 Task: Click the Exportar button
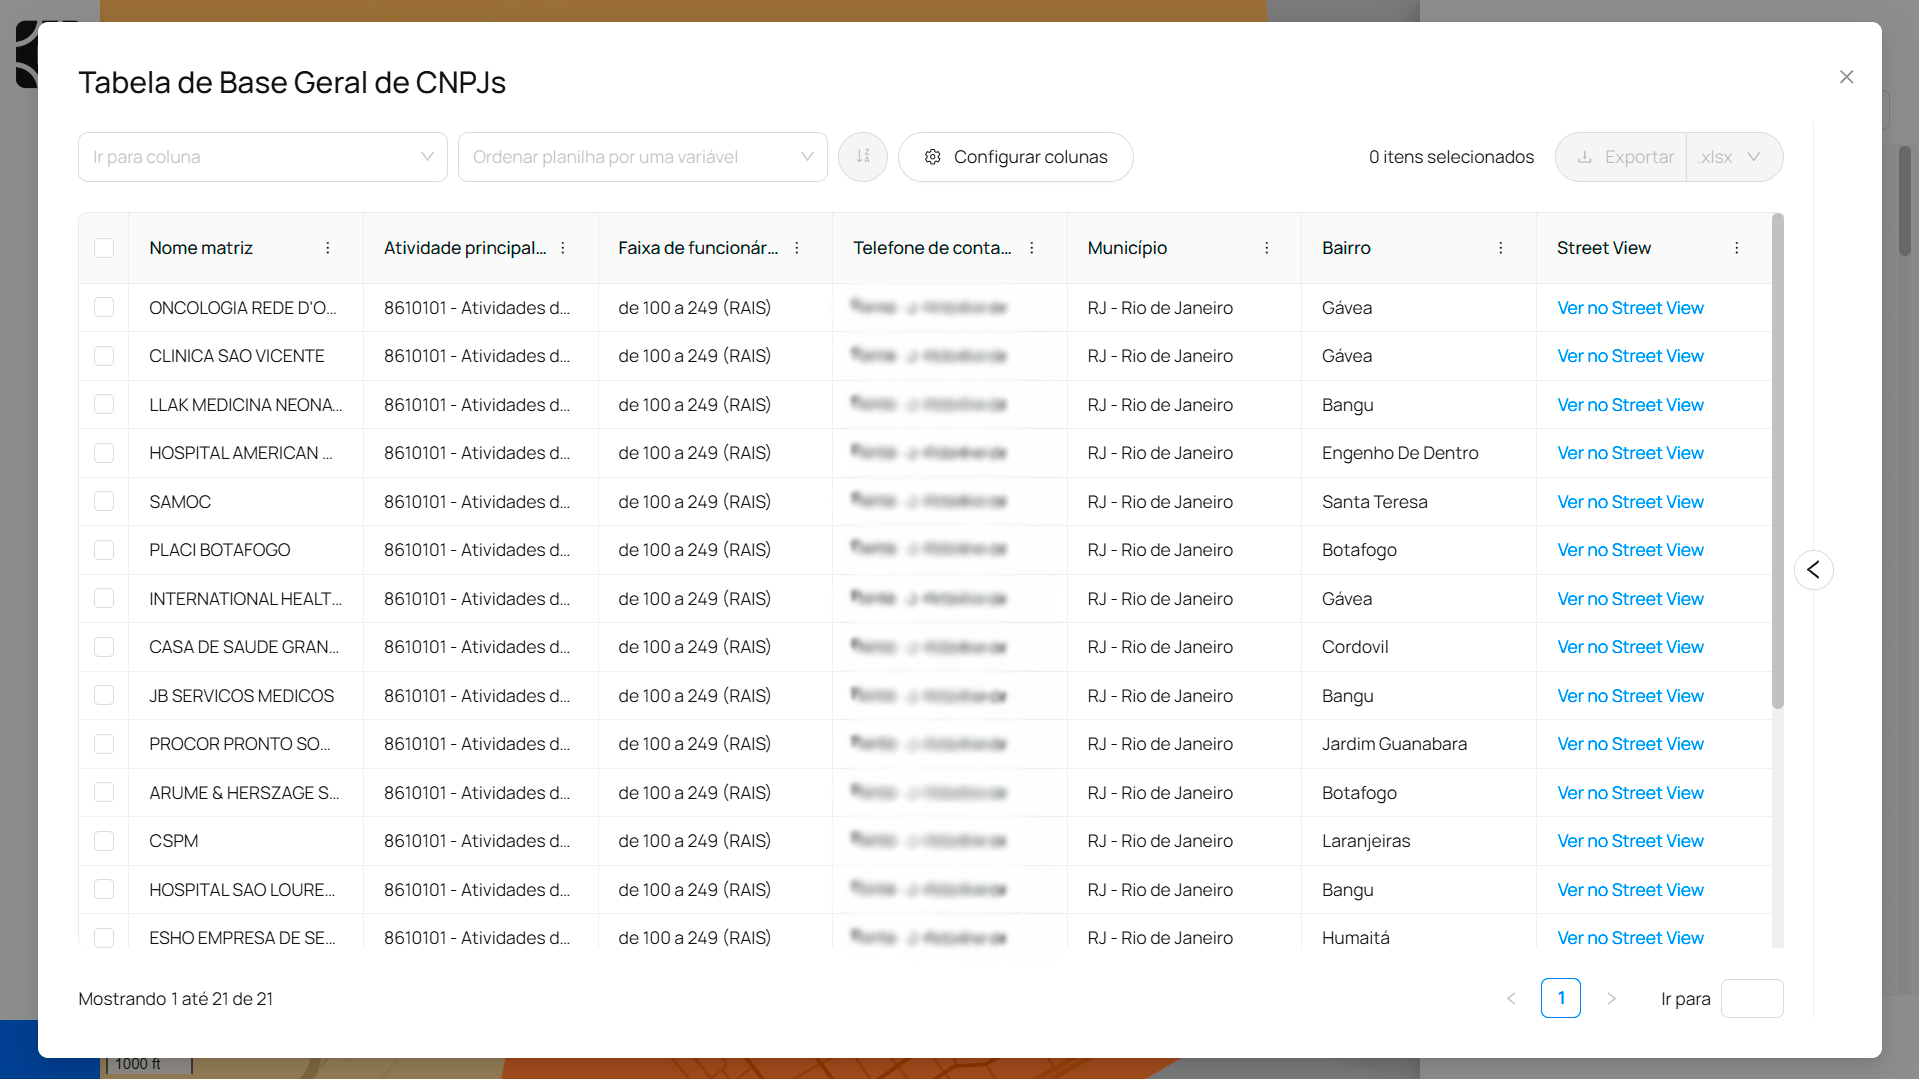pyautogui.click(x=1622, y=157)
